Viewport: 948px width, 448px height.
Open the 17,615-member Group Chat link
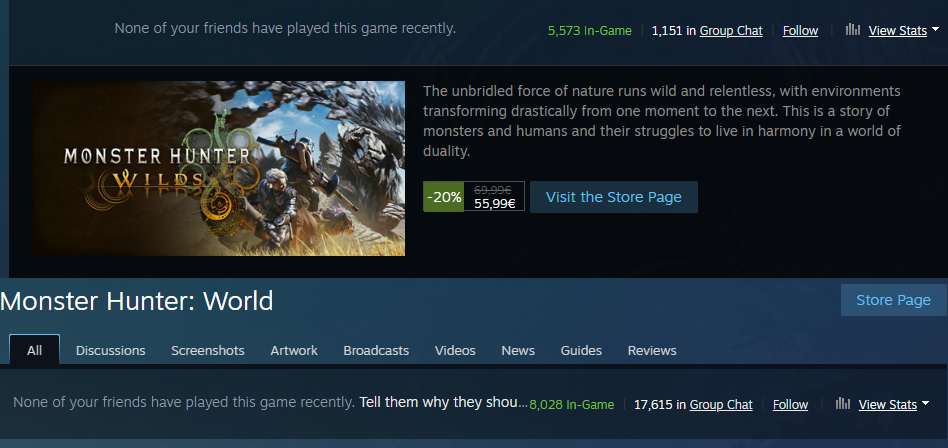click(721, 404)
